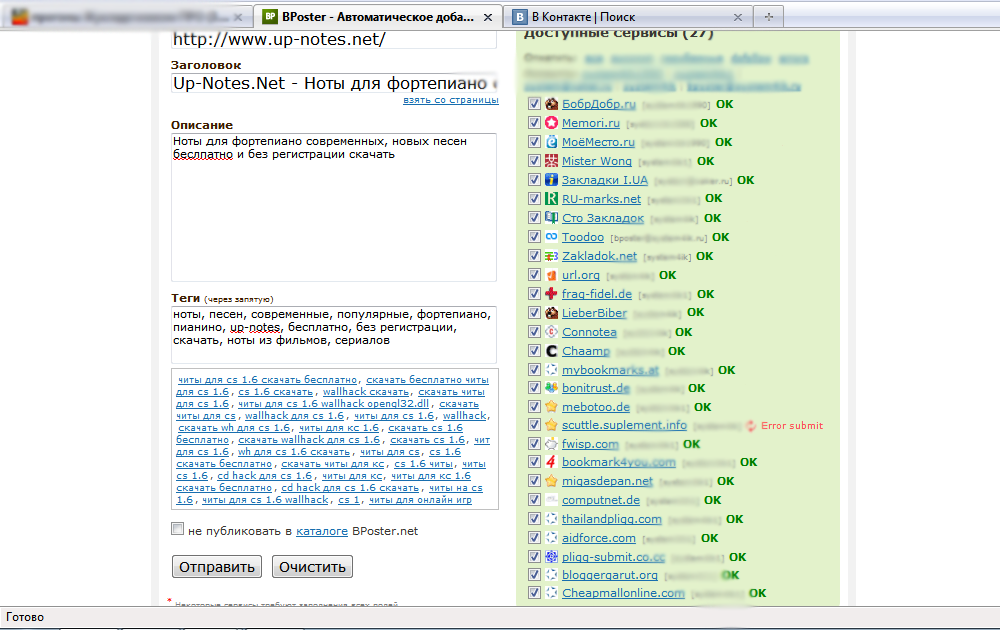The height and width of the screenshot is (630, 1000).
Task: Click the error icon next to scuttle.suplement.info
Action: (x=751, y=425)
